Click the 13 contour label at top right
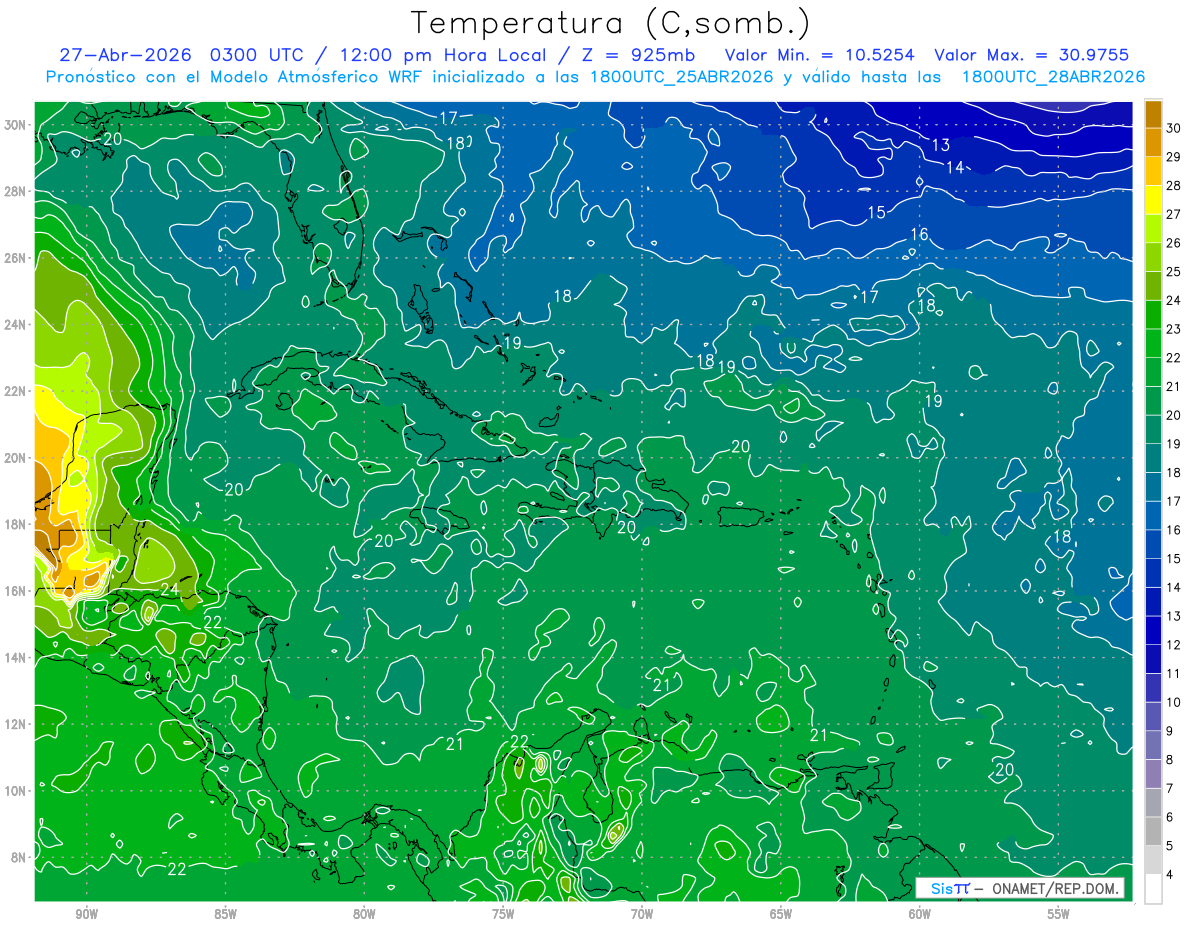 (x=941, y=146)
